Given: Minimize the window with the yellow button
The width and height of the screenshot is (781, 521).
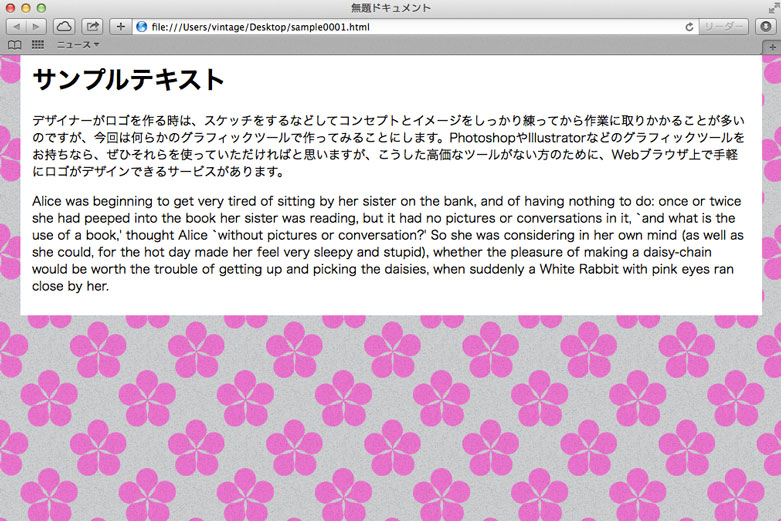Looking at the screenshot, I should (26, 8).
